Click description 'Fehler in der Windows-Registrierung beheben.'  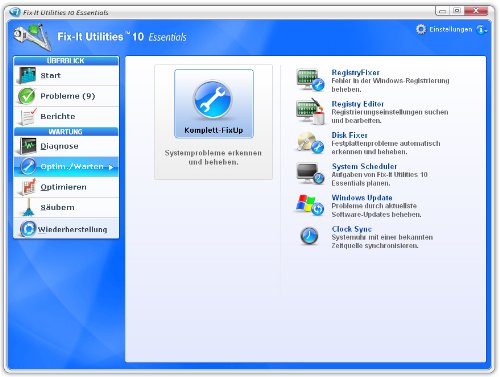point(390,85)
